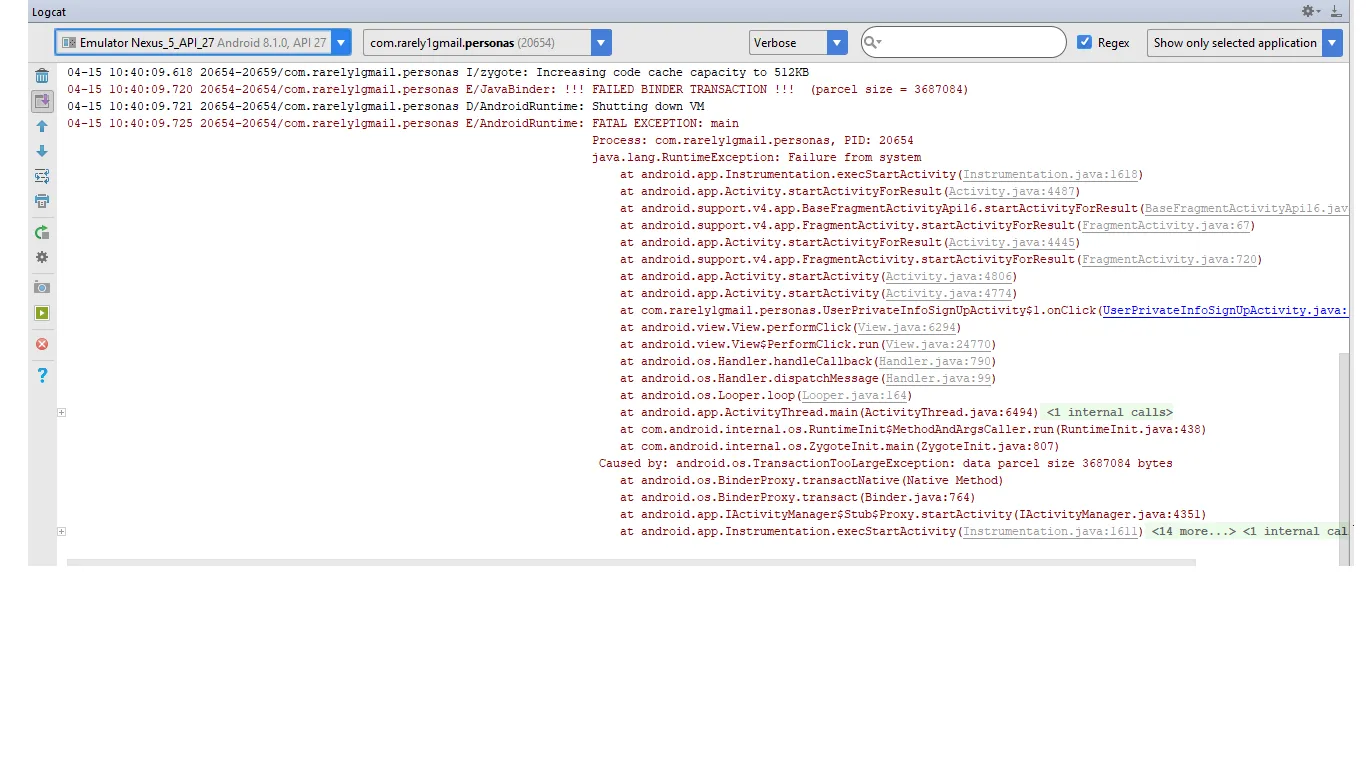
Task: Expand the fold beside the ActivityThread.main line
Action: click(62, 412)
